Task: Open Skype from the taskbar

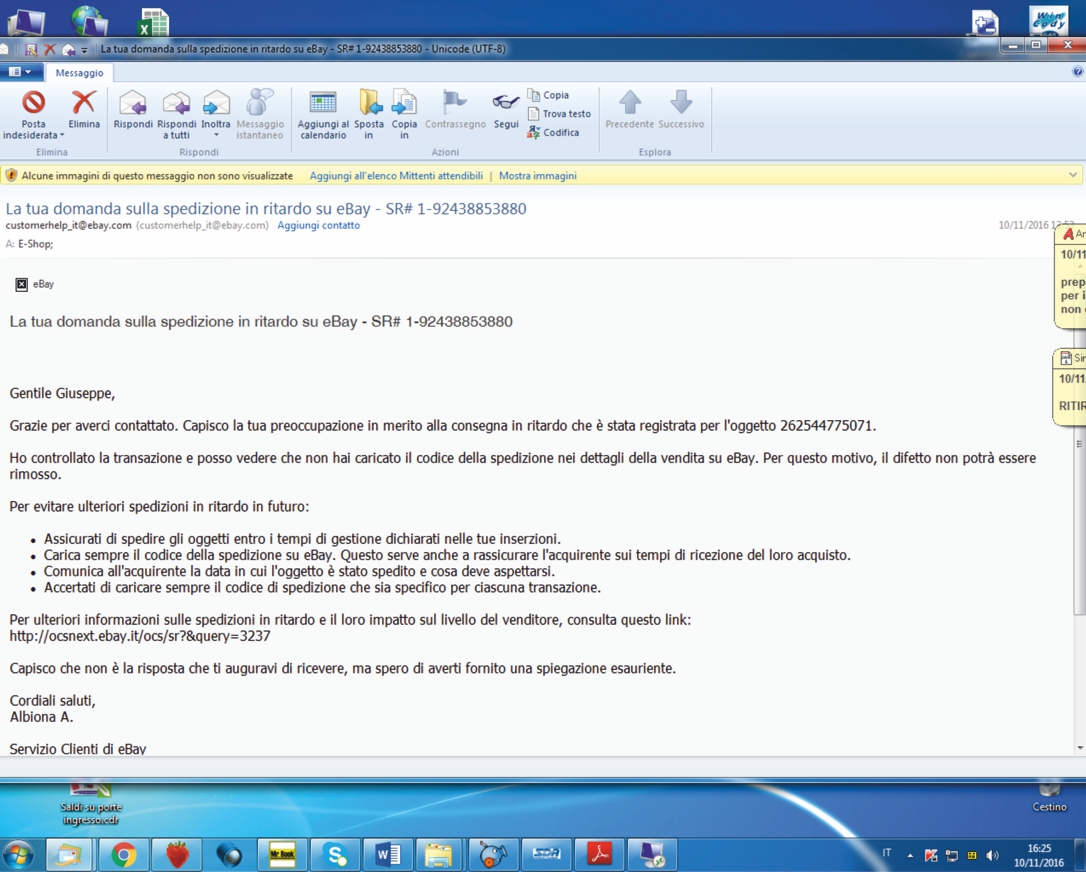Action: 335,855
